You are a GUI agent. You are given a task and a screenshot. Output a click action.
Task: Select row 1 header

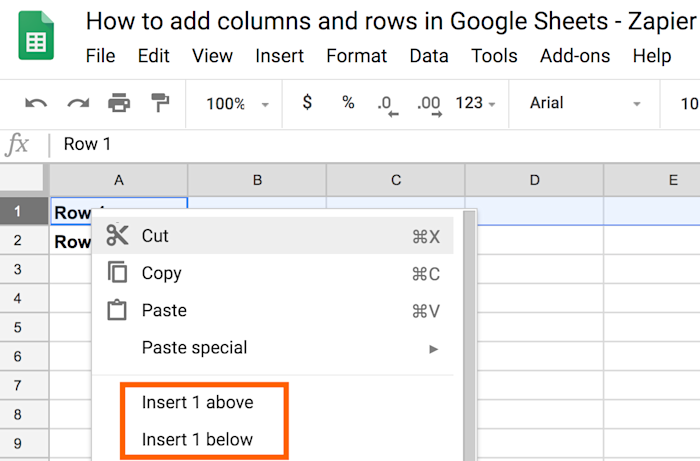tap(24, 211)
